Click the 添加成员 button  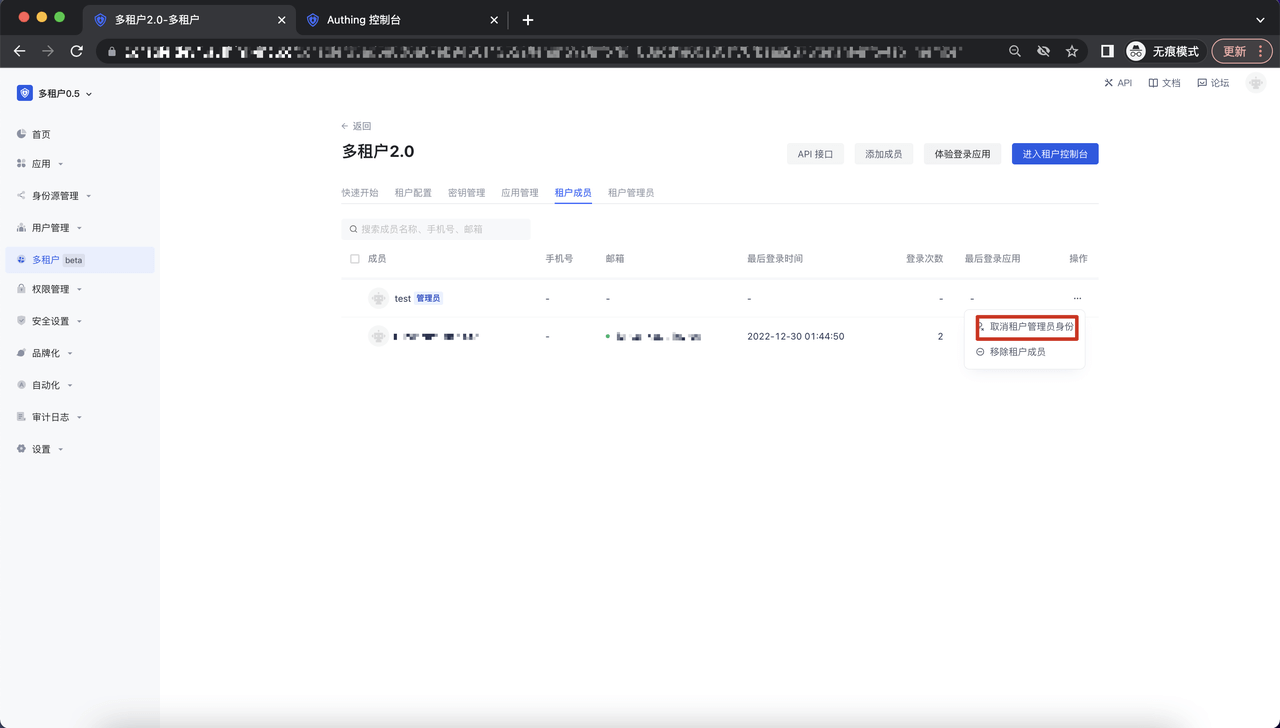click(x=883, y=154)
